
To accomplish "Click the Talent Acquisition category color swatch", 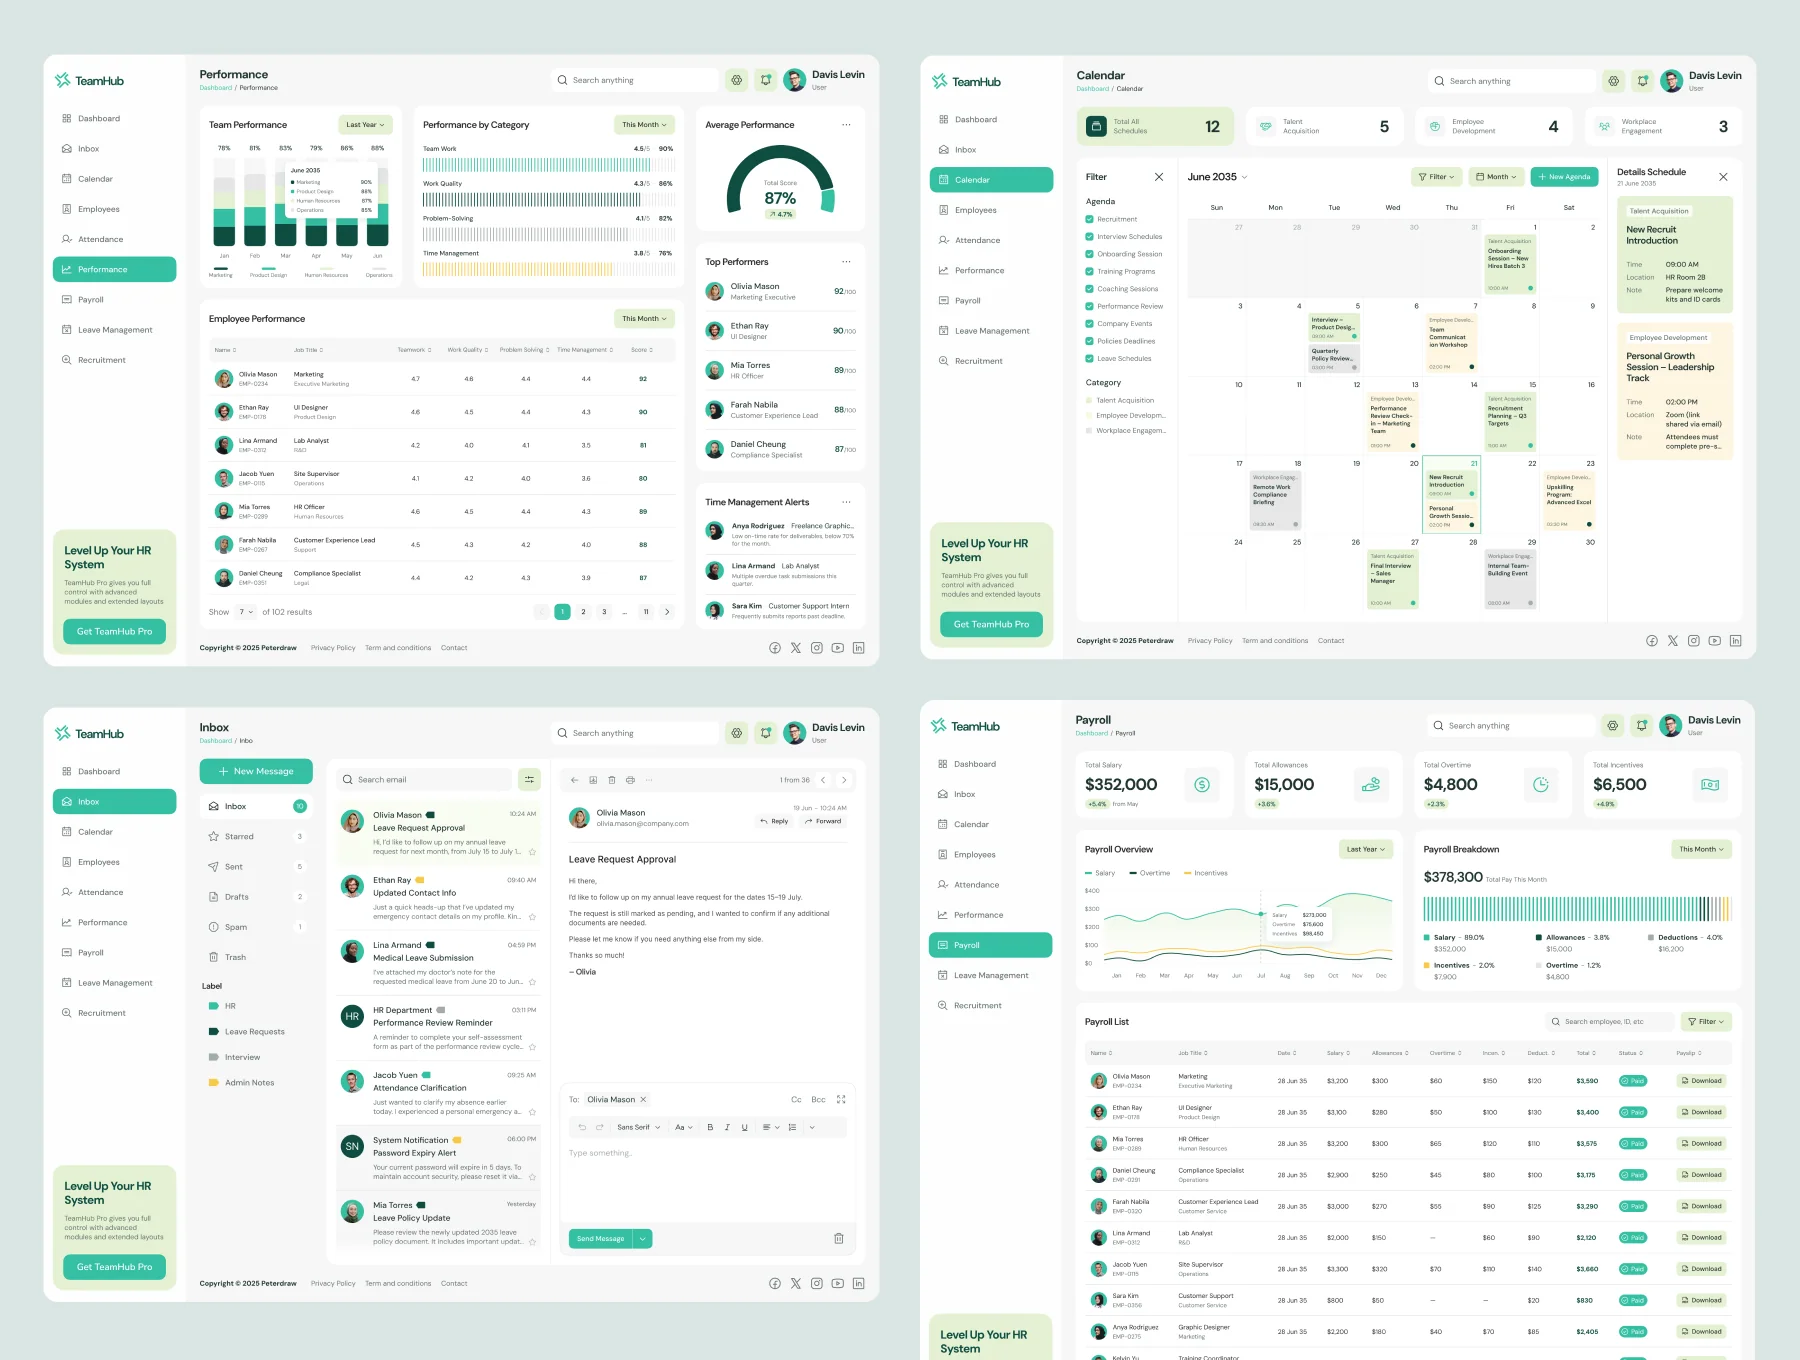I will coord(1088,400).
